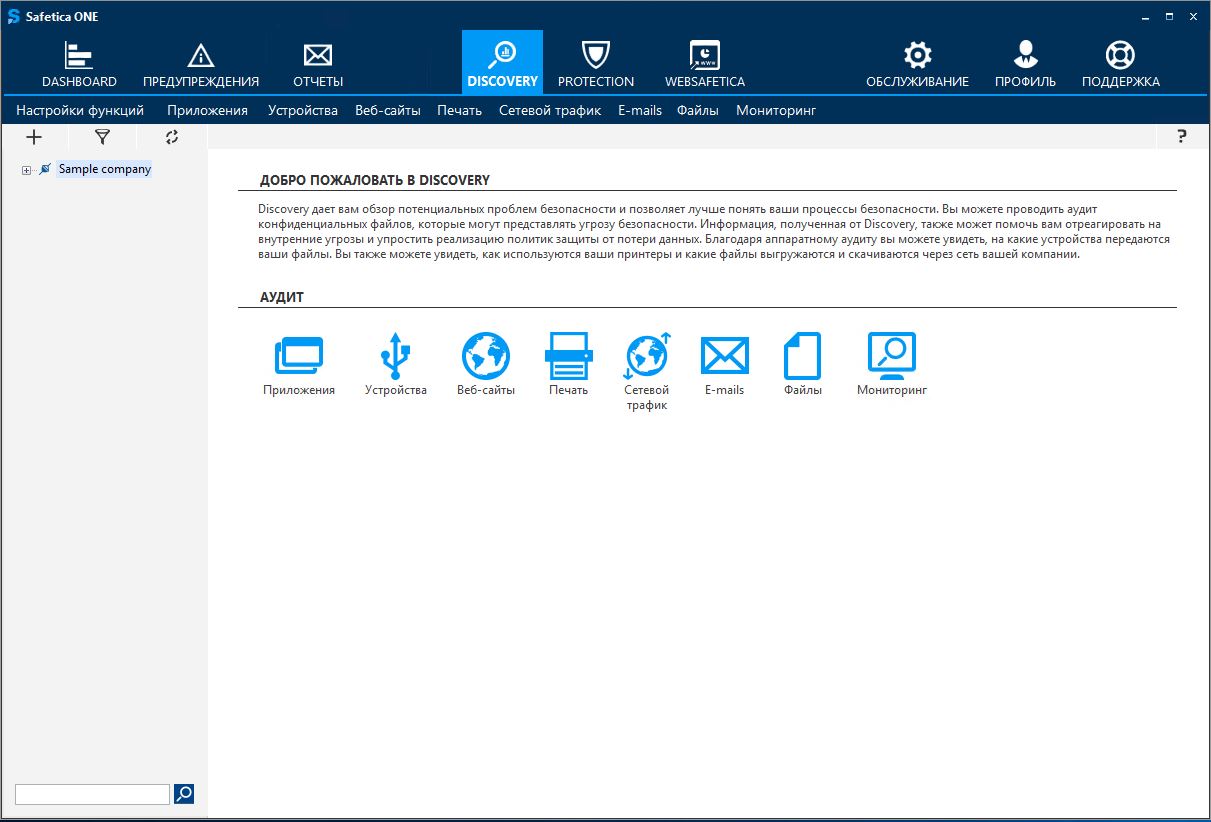
Task: Open the Печать printer icon
Action: click(x=568, y=357)
